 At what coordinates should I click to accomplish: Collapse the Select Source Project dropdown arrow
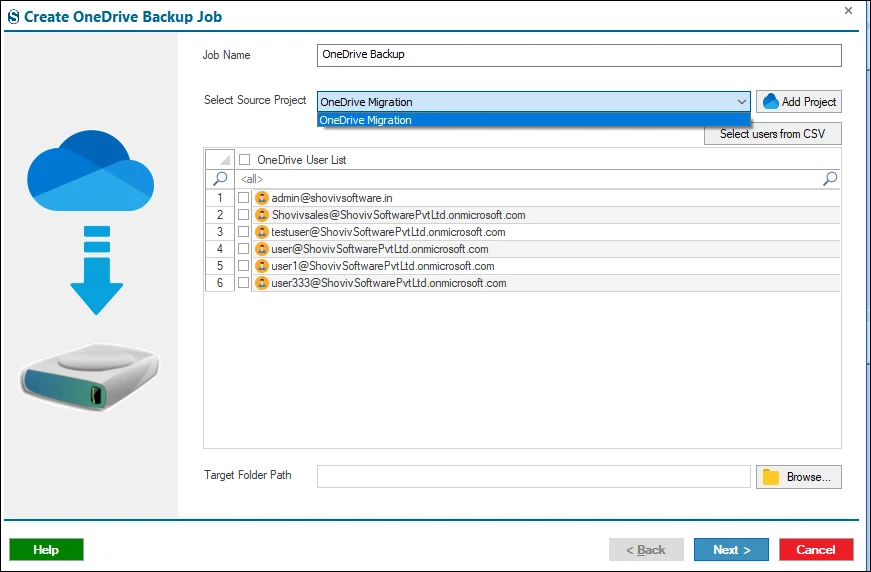tap(742, 102)
